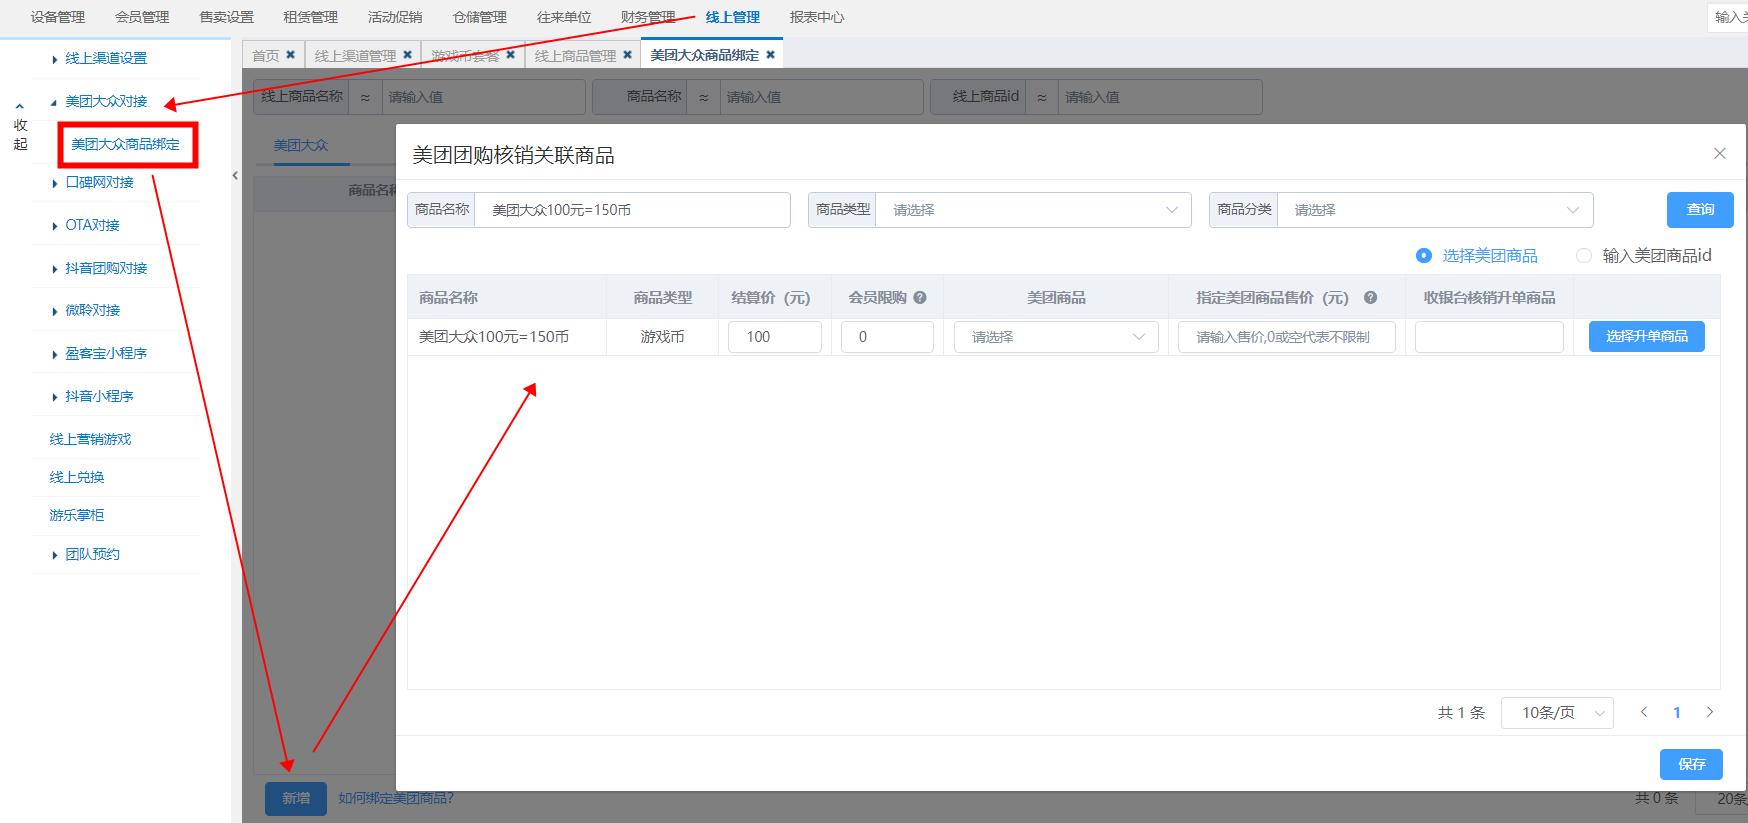Click the 会员限购 field showing 0
Screen dimensions: 1748x823
[887, 337]
